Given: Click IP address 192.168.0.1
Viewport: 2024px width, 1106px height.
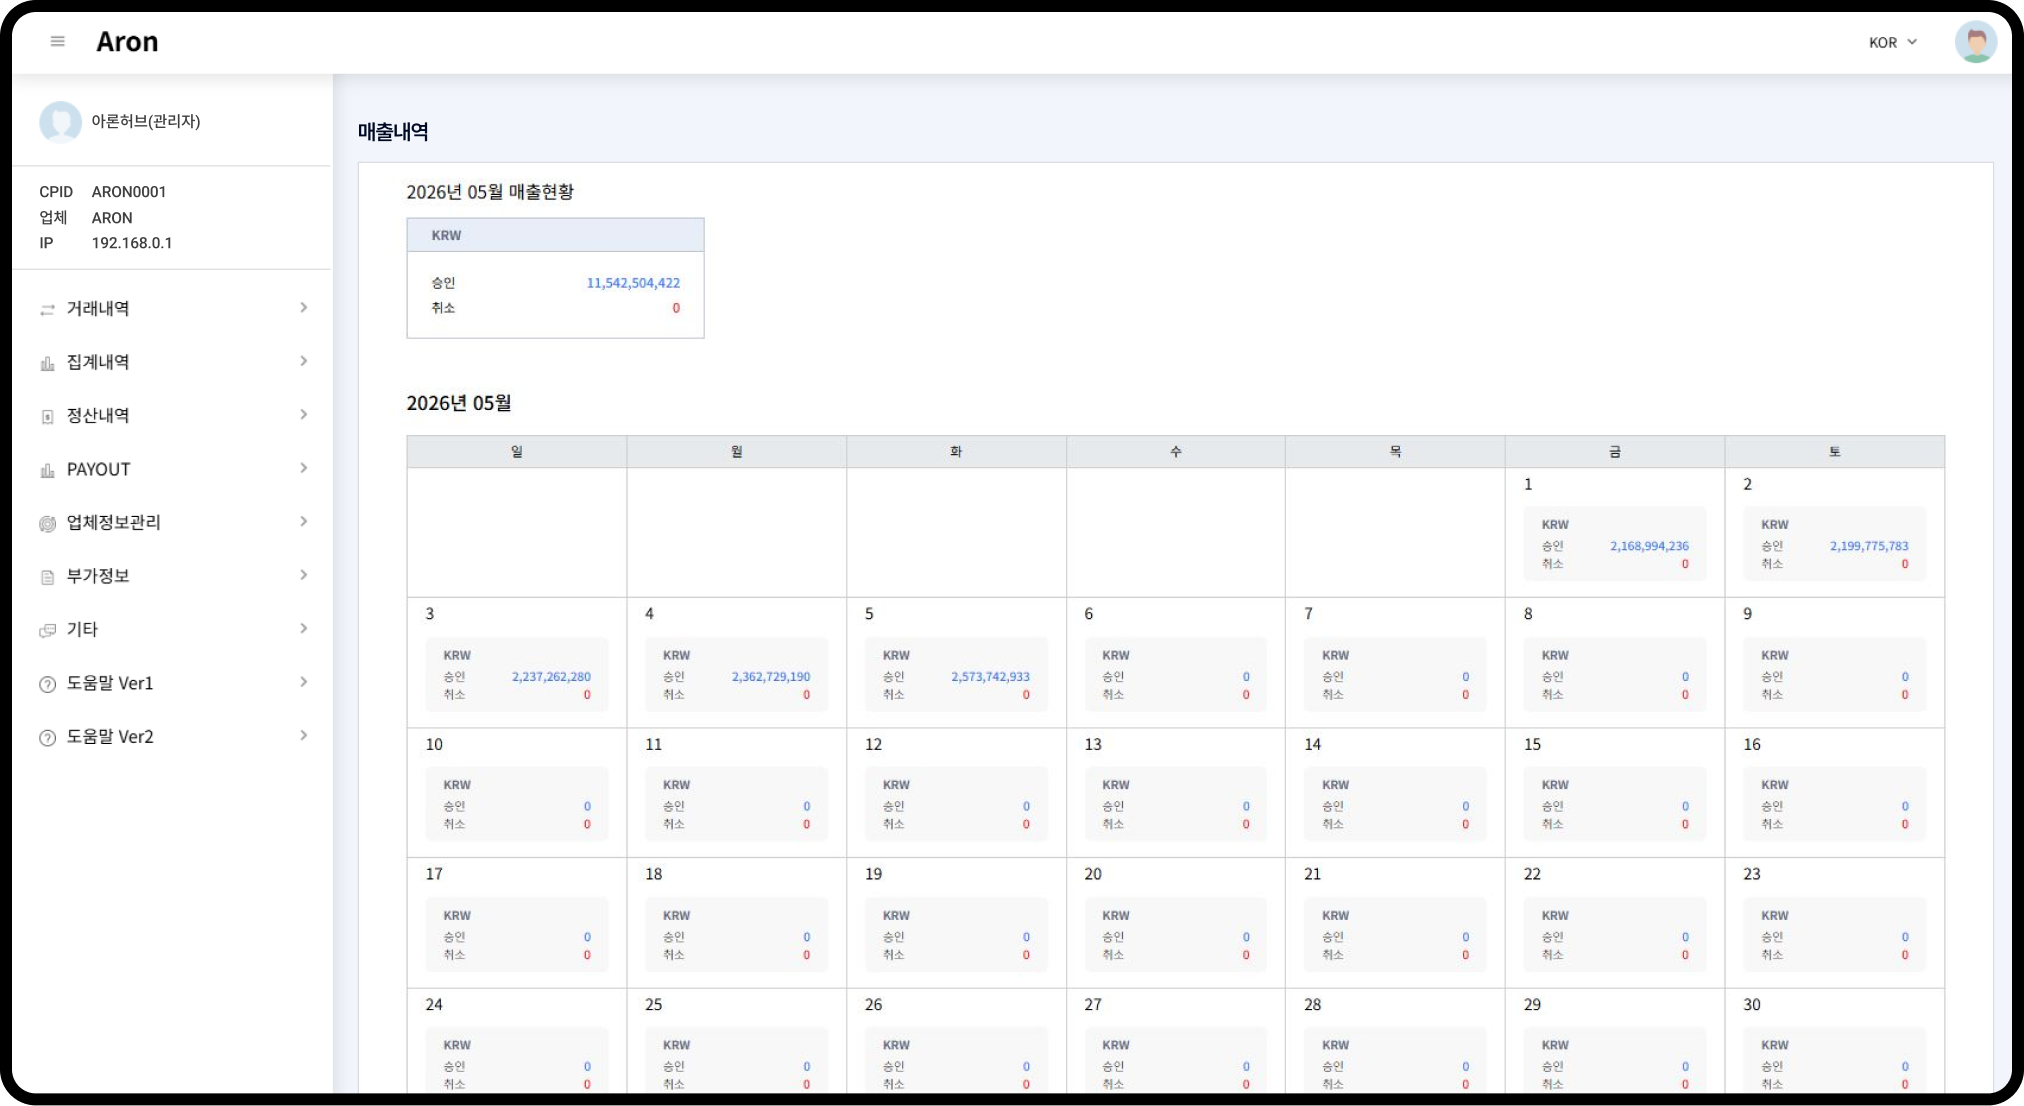Looking at the screenshot, I should tap(132, 243).
